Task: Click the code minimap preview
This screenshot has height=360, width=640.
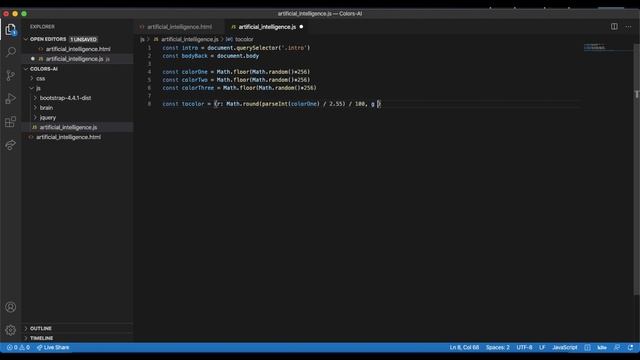Action: pos(594,47)
